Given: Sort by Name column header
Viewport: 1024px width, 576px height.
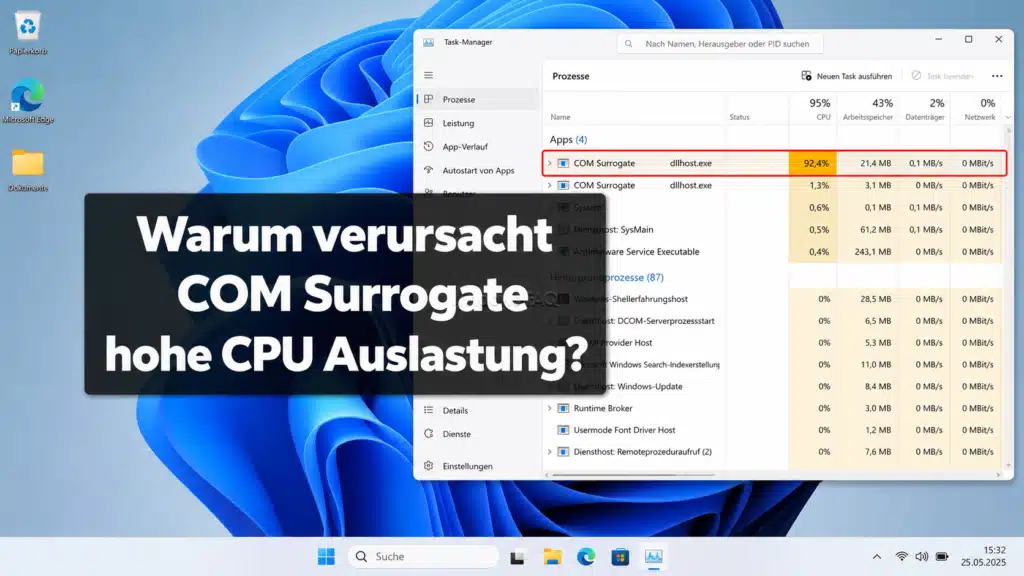Looking at the screenshot, I should pos(560,117).
